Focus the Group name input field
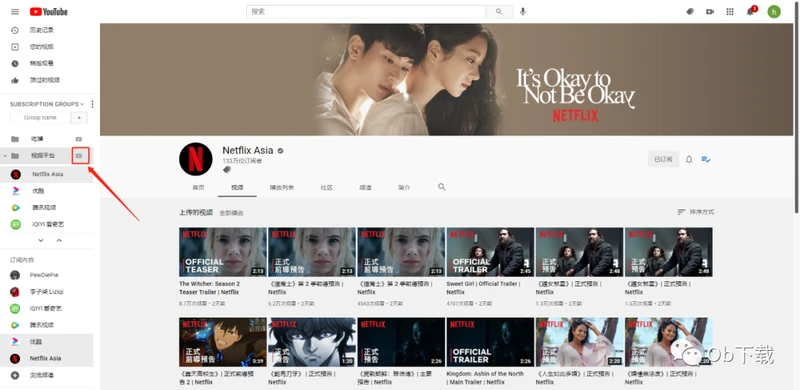Viewport: 800px width, 390px height. [x=40, y=118]
